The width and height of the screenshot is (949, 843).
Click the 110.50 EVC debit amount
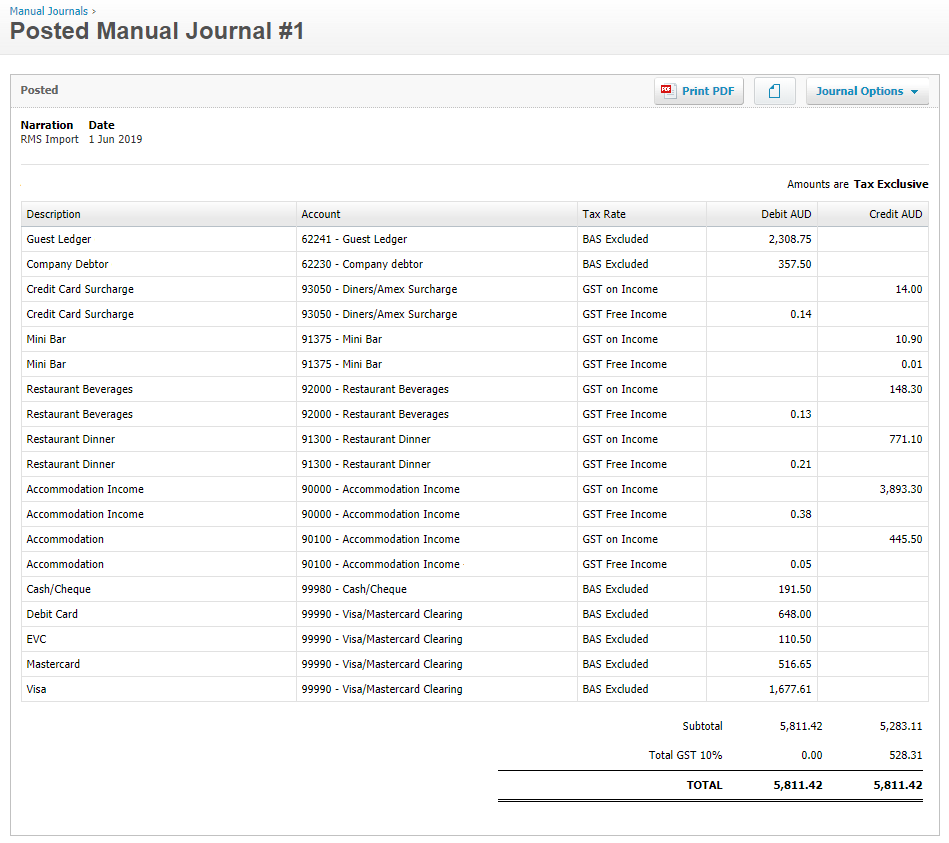(x=795, y=639)
